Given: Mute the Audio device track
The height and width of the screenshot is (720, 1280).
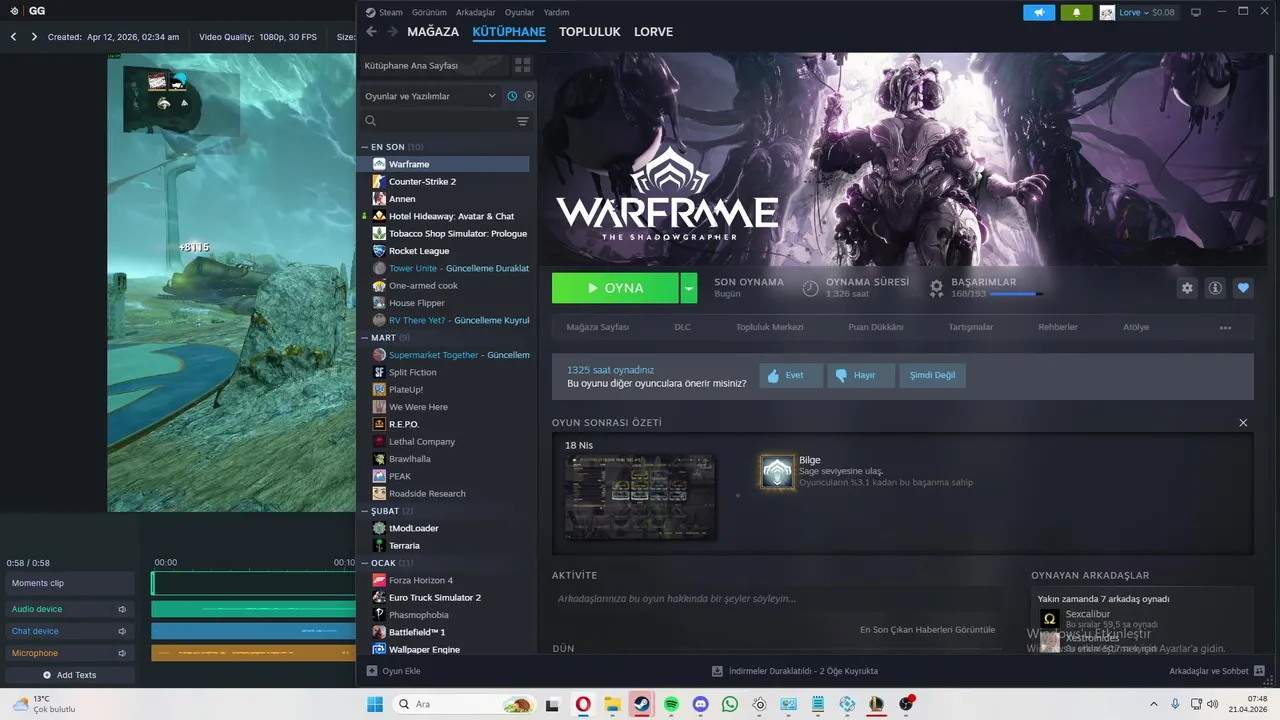Looking at the screenshot, I should [x=122, y=609].
